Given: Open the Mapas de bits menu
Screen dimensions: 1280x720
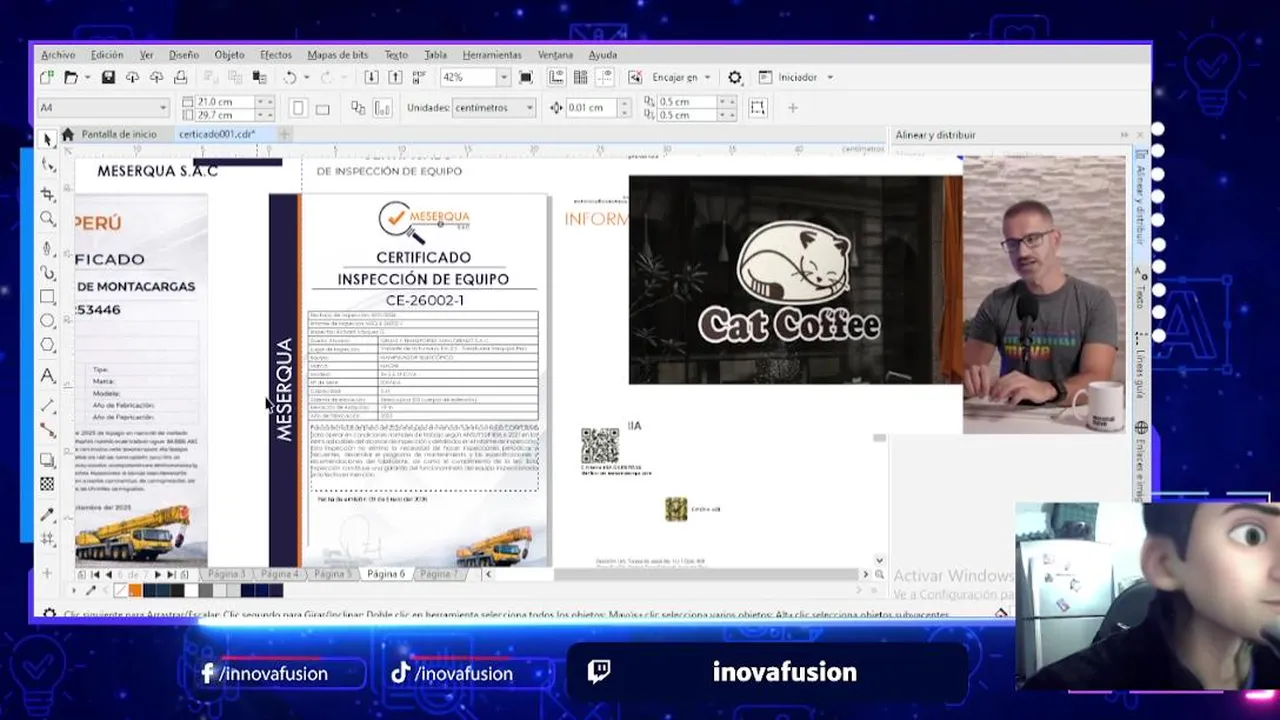Looking at the screenshot, I should (x=337, y=55).
